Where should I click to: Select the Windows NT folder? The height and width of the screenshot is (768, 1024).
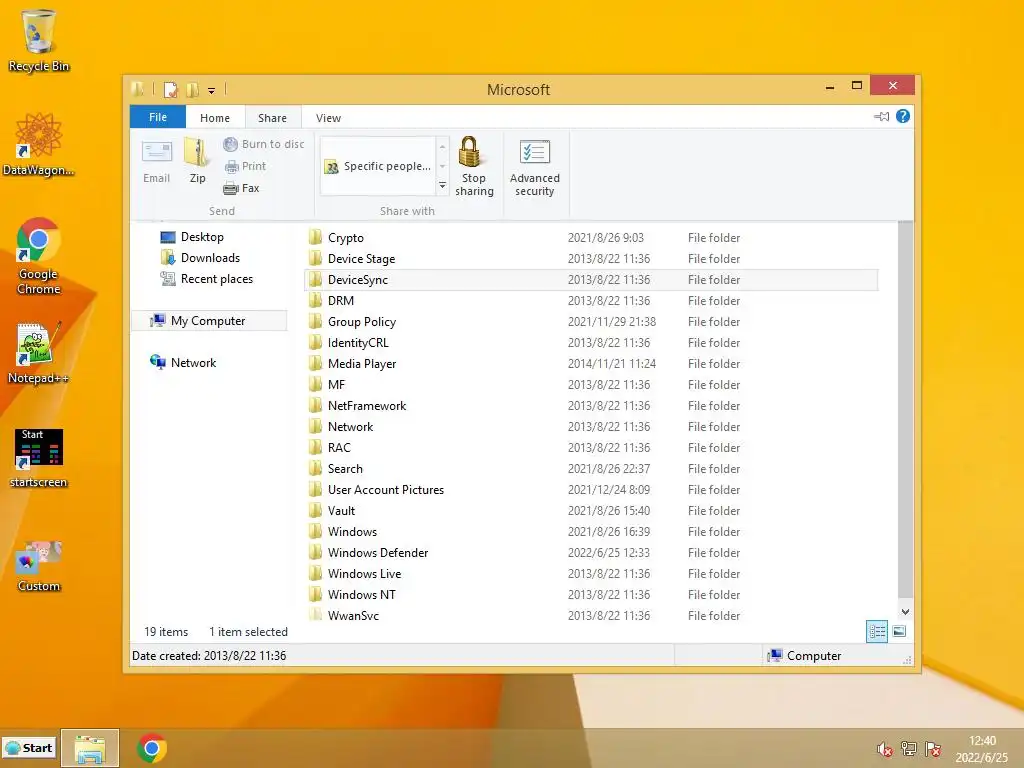pos(591,594)
